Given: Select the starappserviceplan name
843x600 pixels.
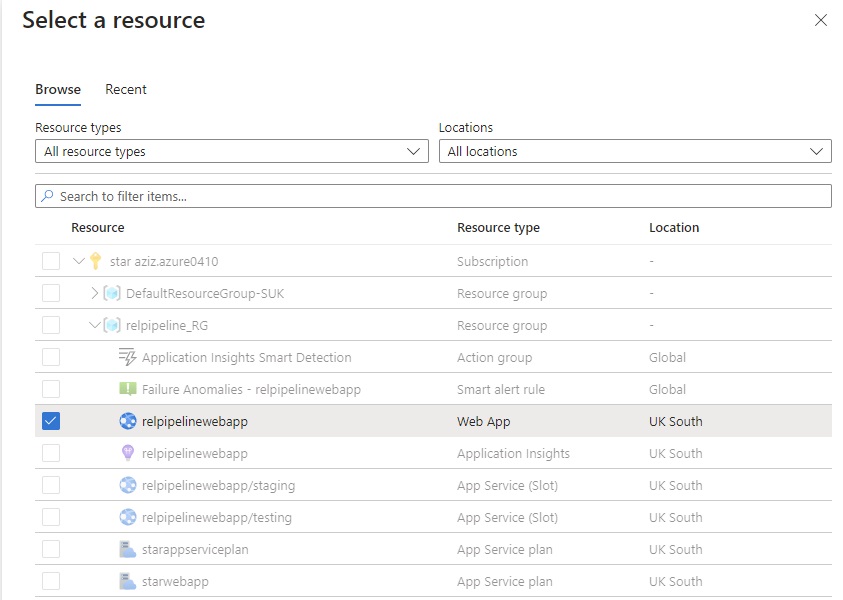Looking at the screenshot, I should click(x=195, y=549).
